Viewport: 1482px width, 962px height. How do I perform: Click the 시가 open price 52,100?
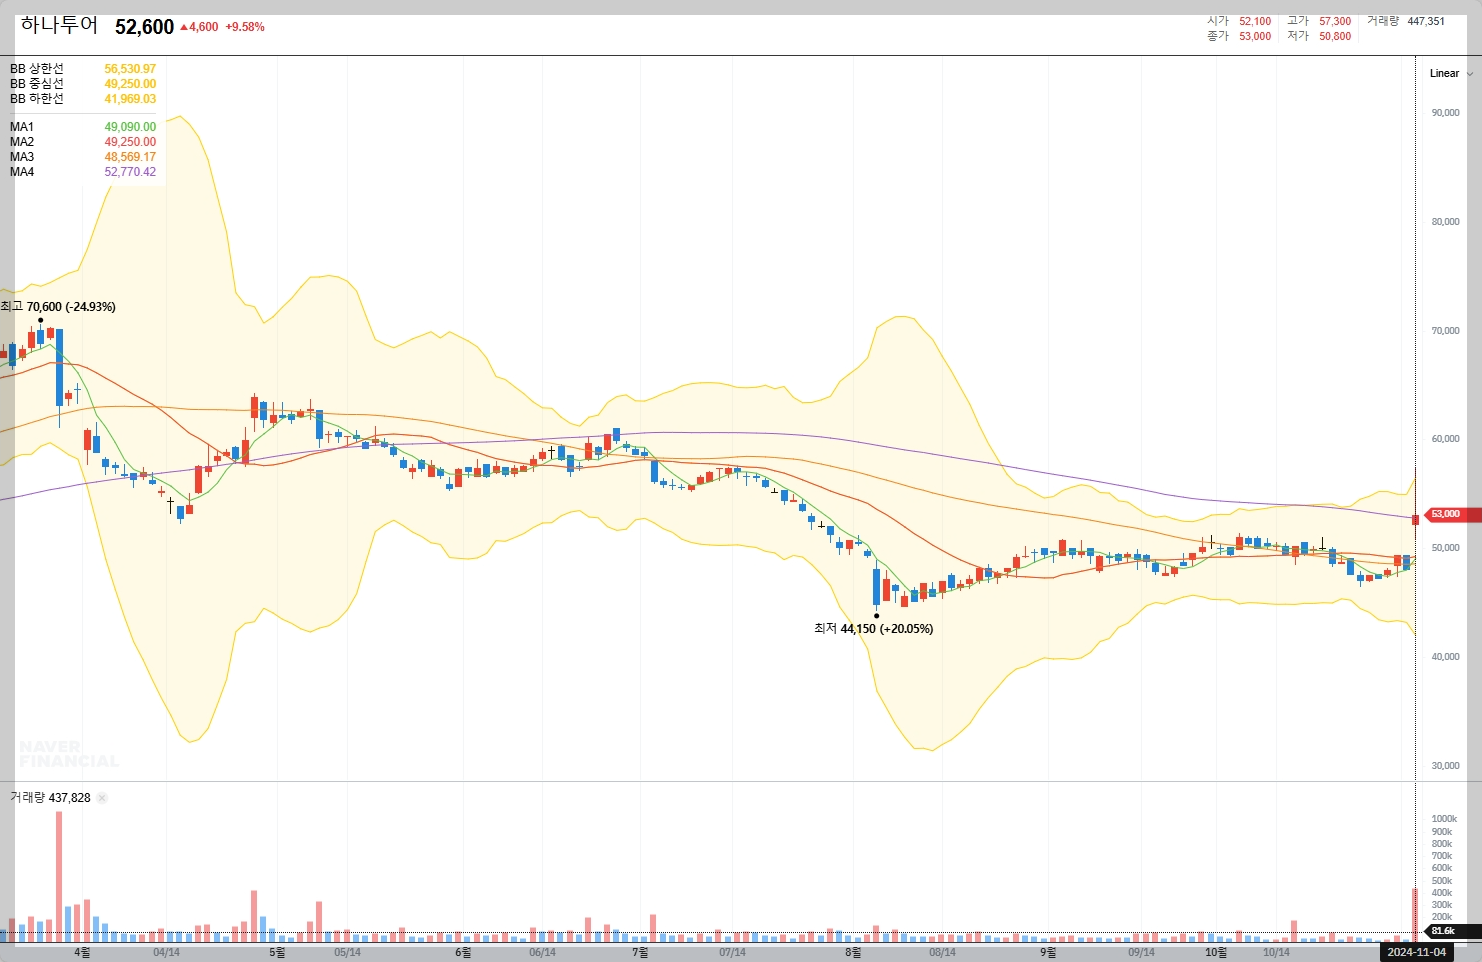[1255, 21]
